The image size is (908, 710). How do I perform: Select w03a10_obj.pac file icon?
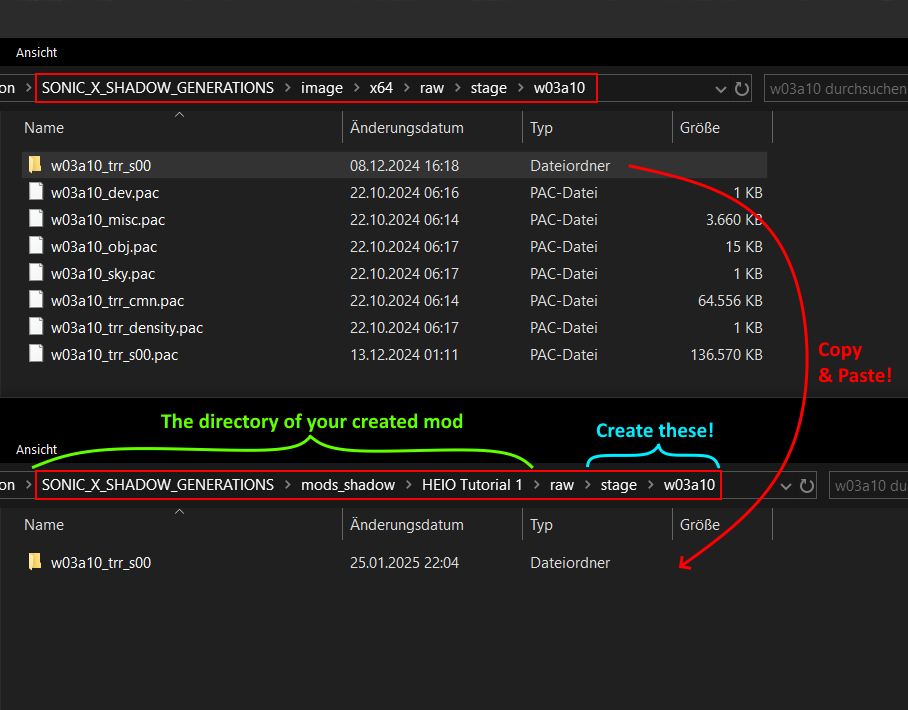[36, 246]
